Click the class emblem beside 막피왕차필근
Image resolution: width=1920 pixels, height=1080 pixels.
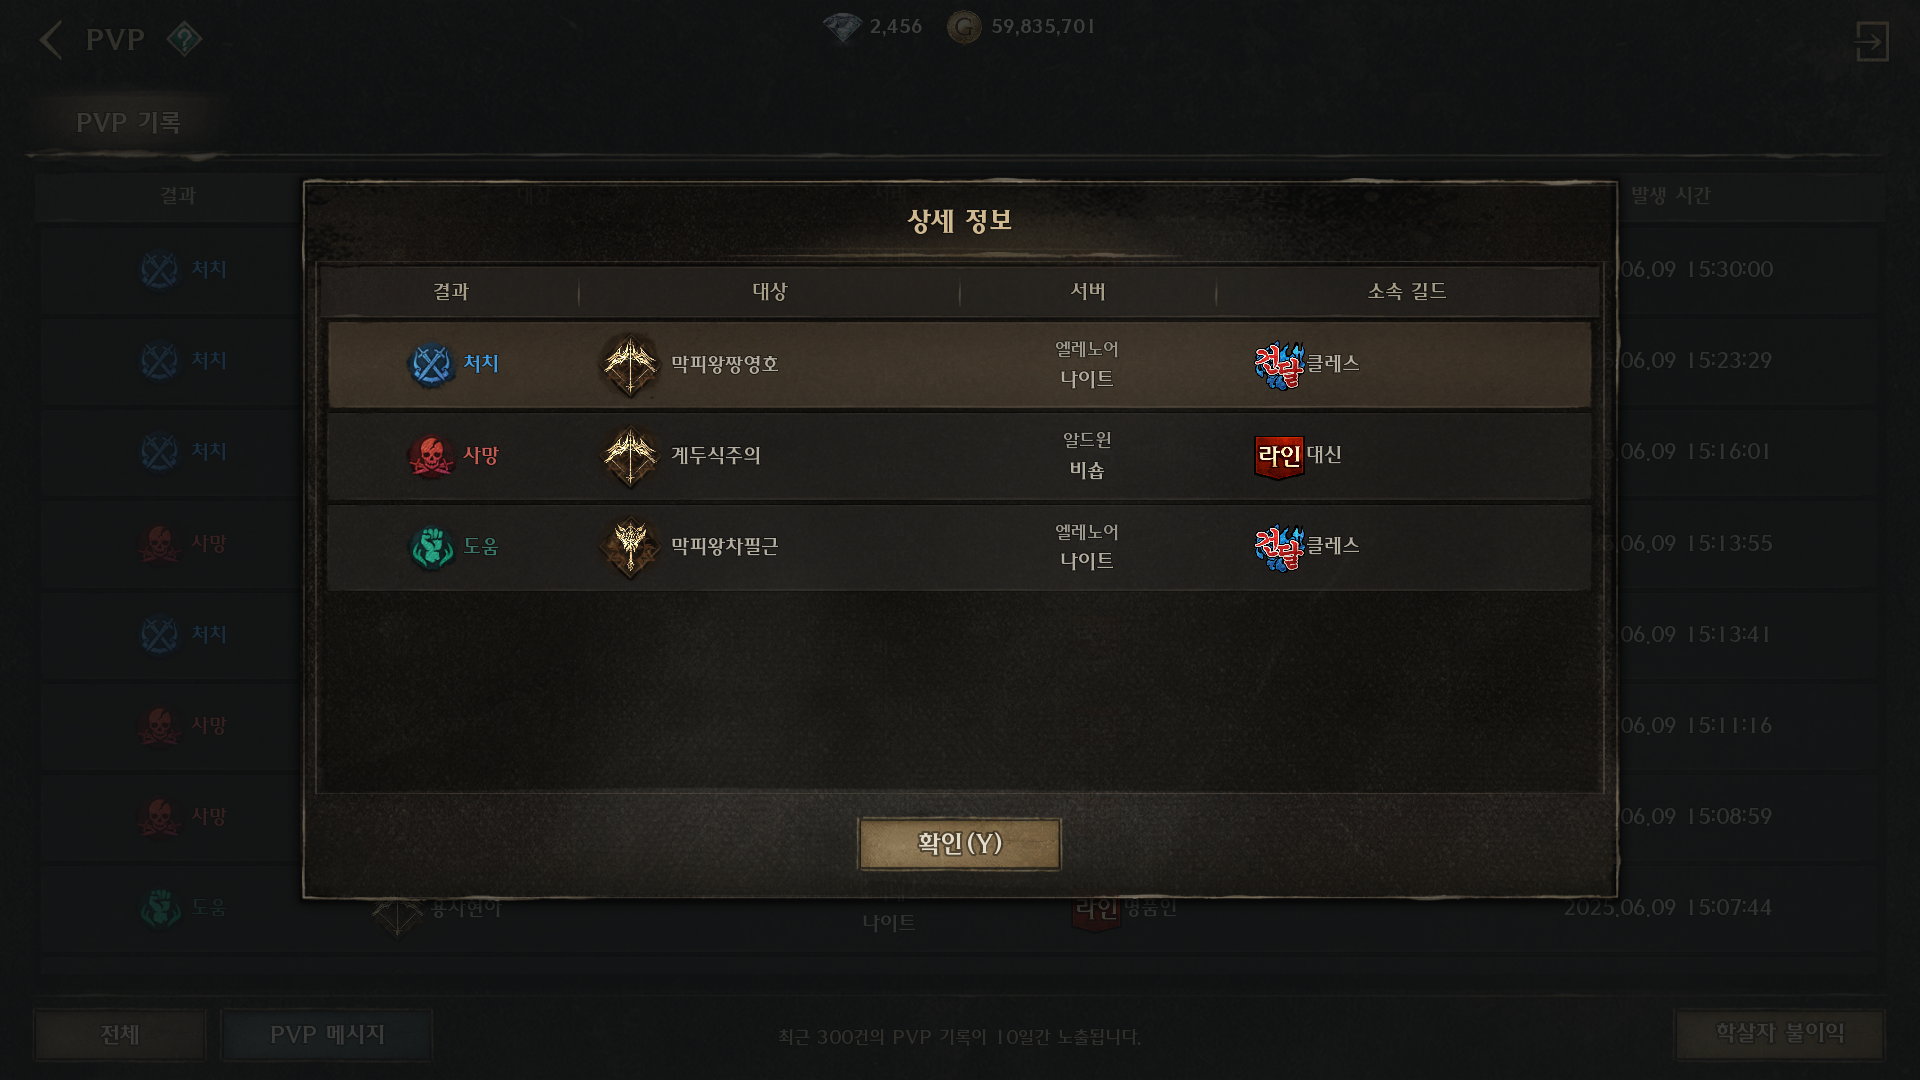pos(630,547)
